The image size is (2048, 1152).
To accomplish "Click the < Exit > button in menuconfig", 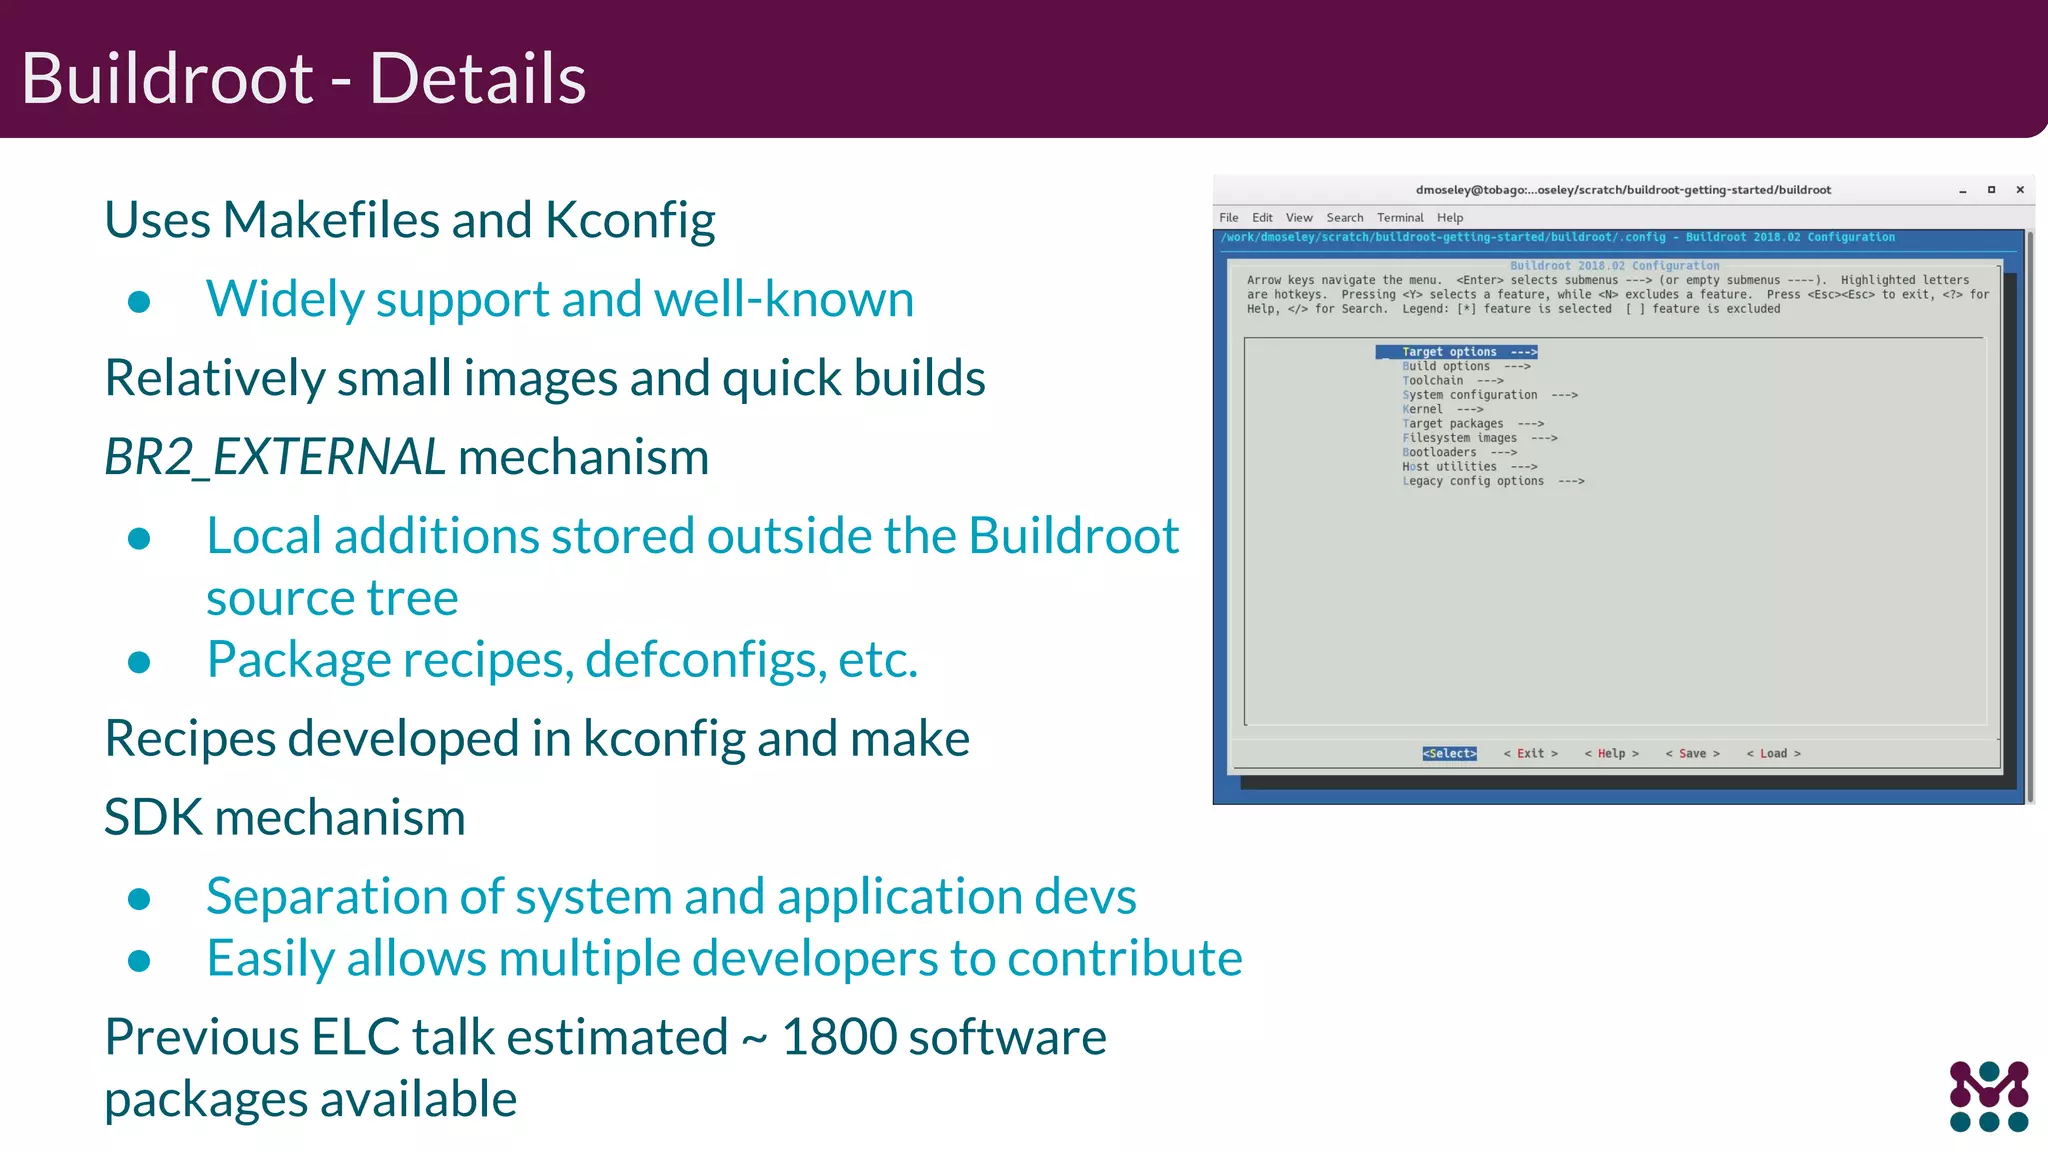I will pyautogui.click(x=1530, y=753).
